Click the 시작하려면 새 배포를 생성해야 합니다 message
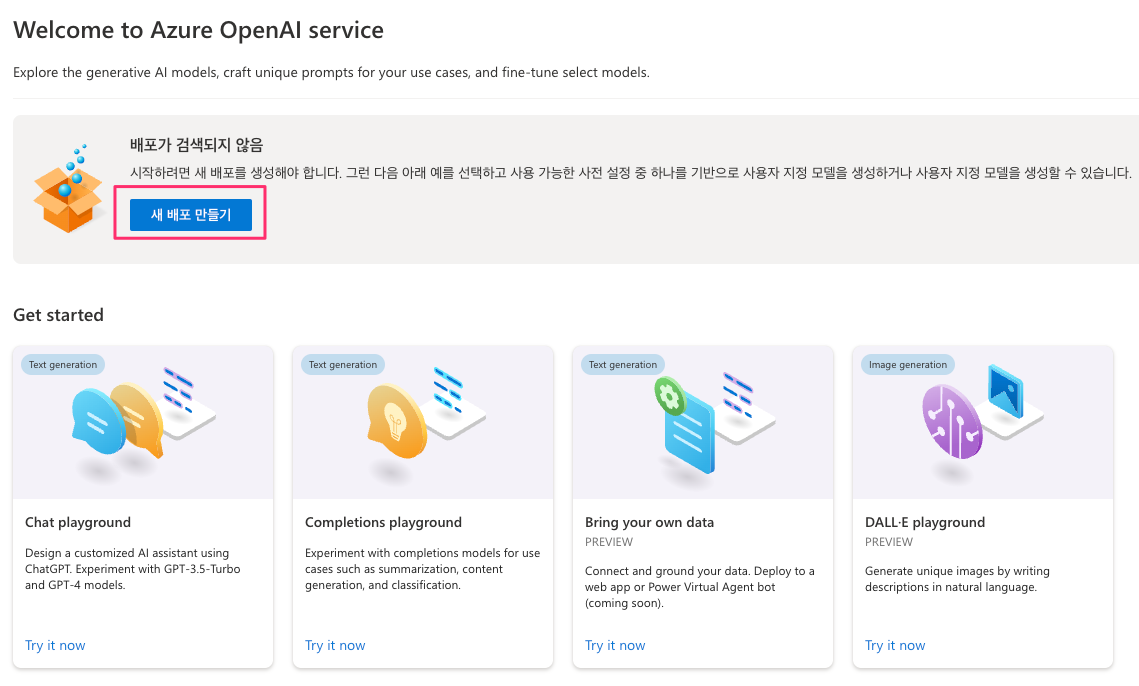This screenshot has height=686, width=1139. point(631,173)
